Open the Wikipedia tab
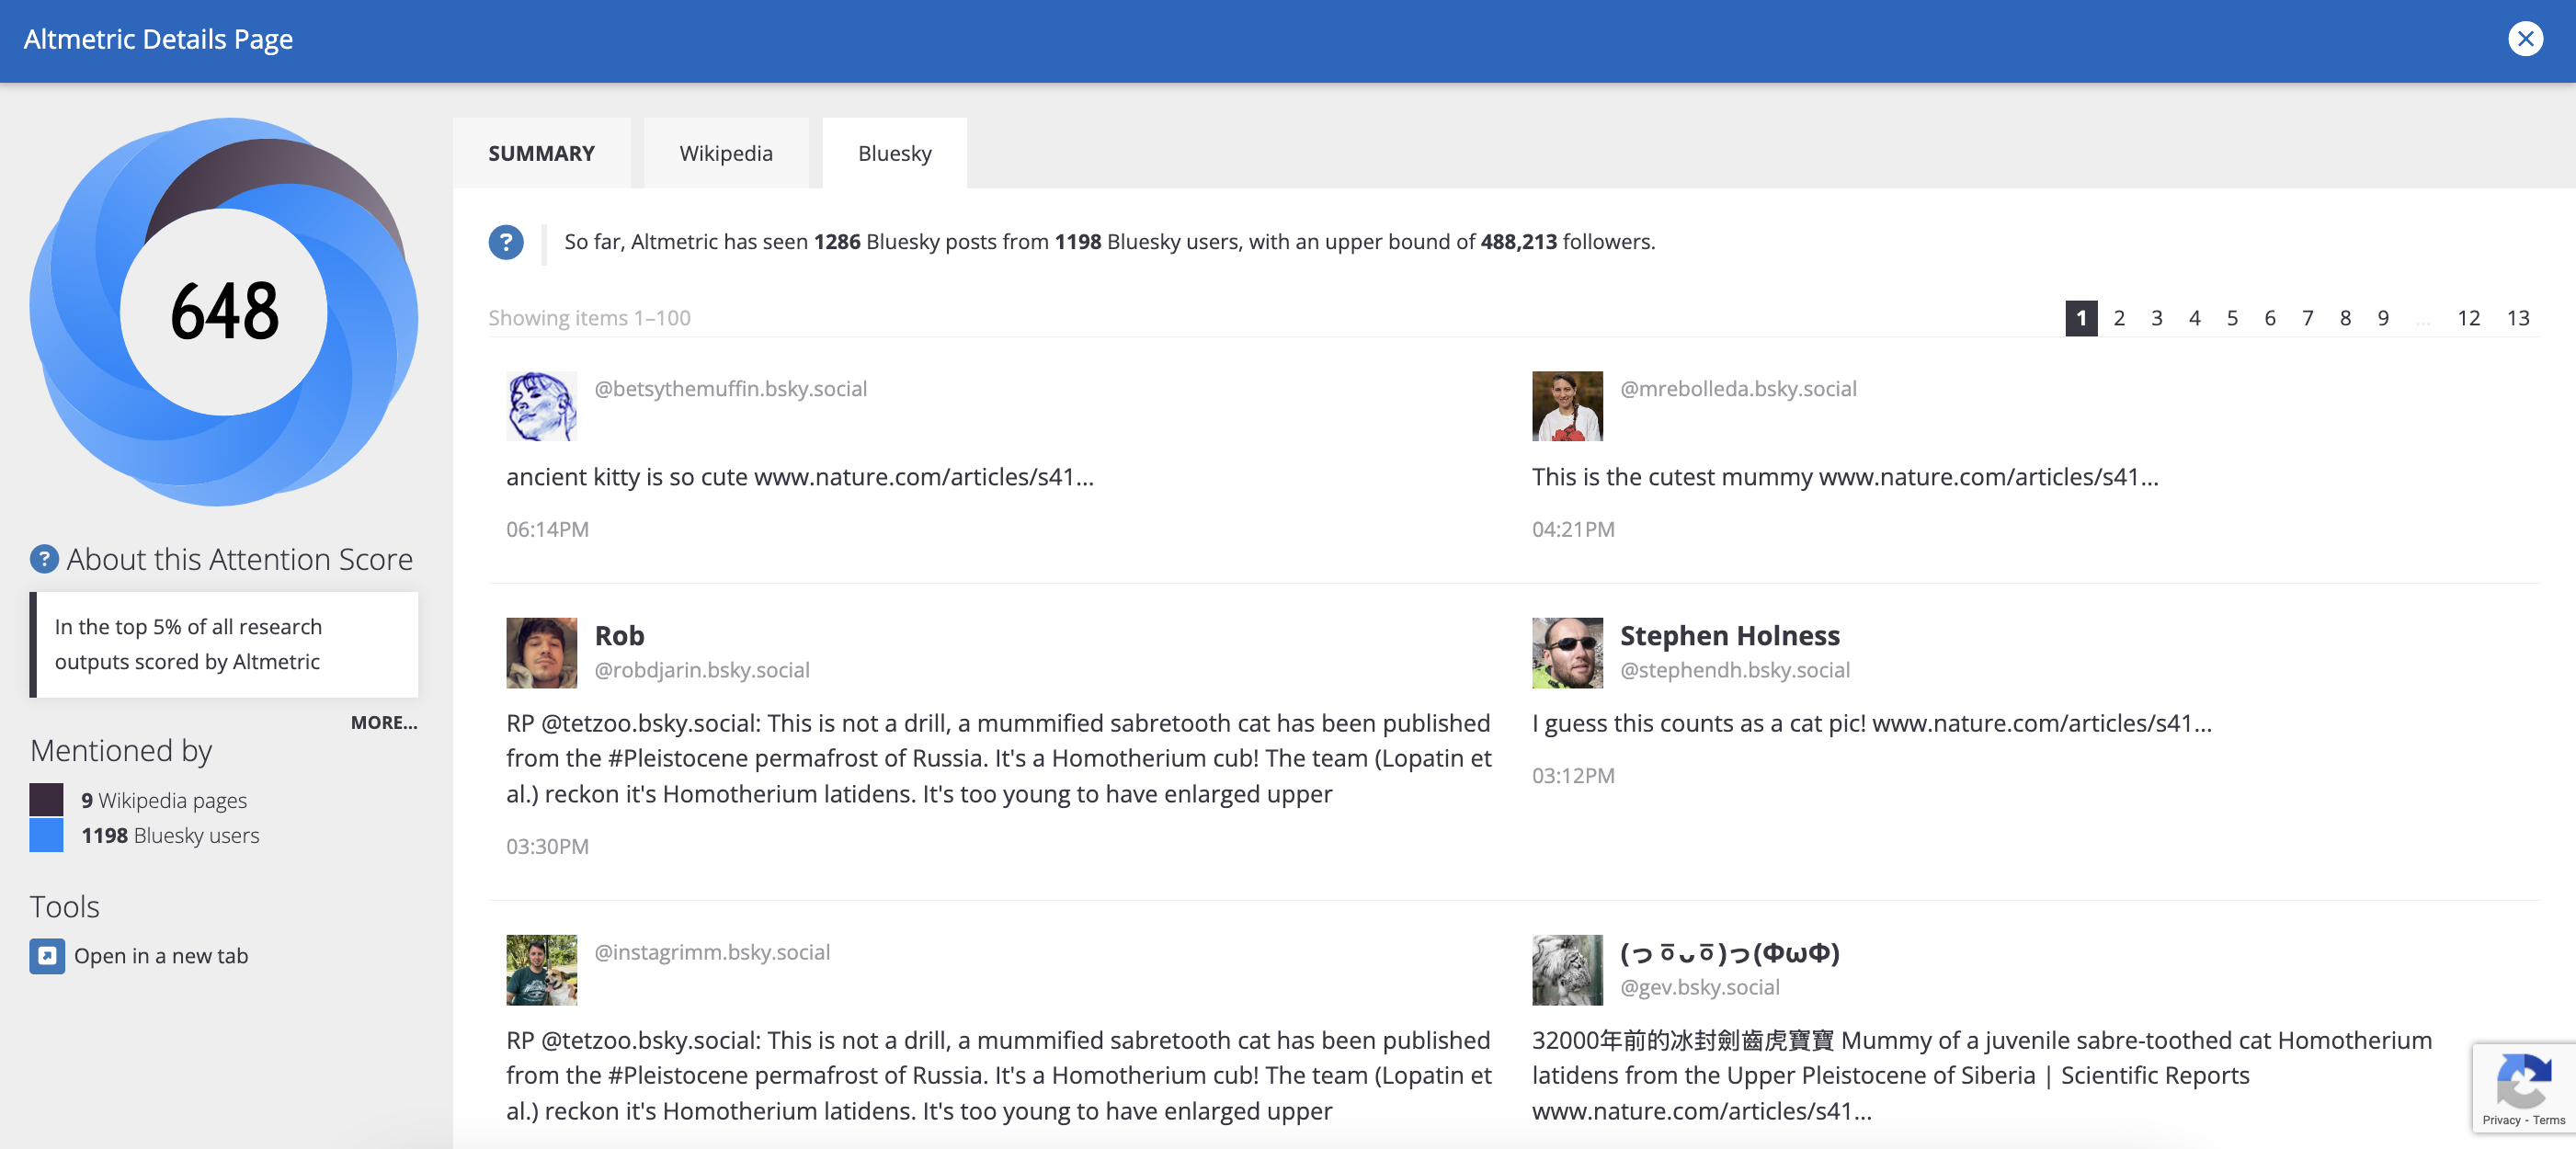The height and width of the screenshot is (1149, 2576). click(726, 153)
